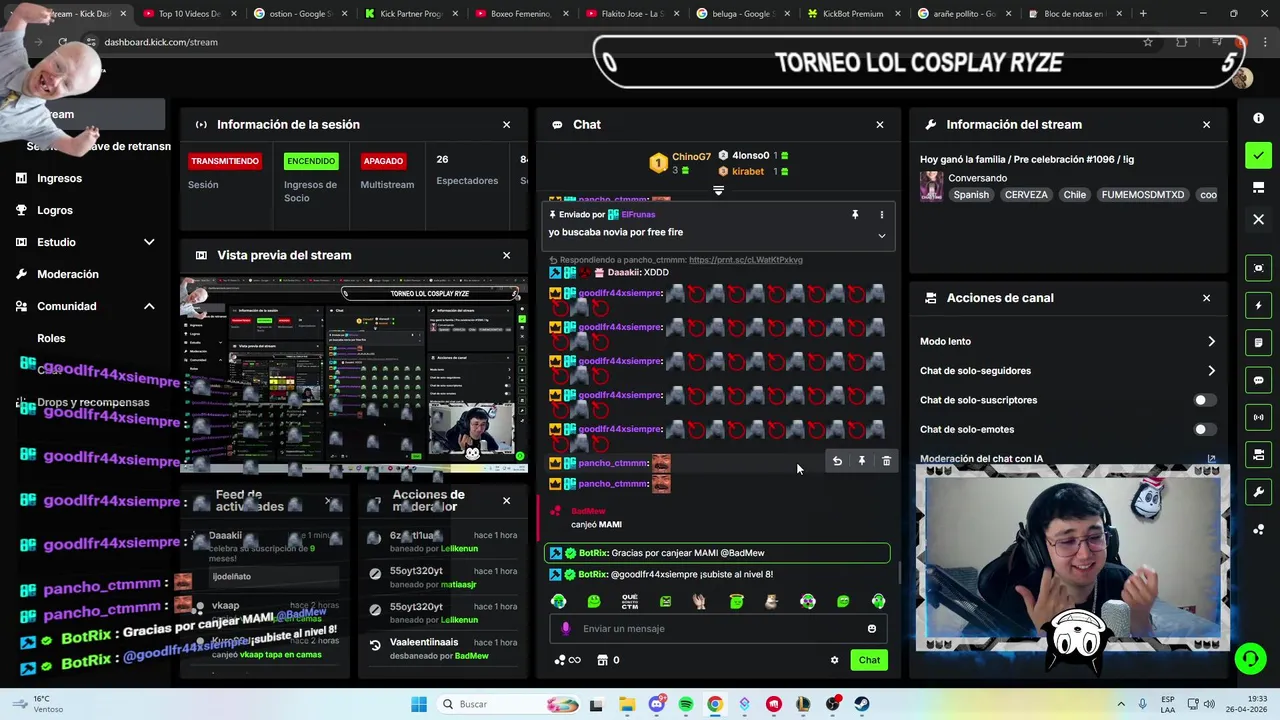Image resolution: width=1280 pixels, height=720 pixels.
Task: Open Spotify from the taskbar
Action: (x=686, y=704)
